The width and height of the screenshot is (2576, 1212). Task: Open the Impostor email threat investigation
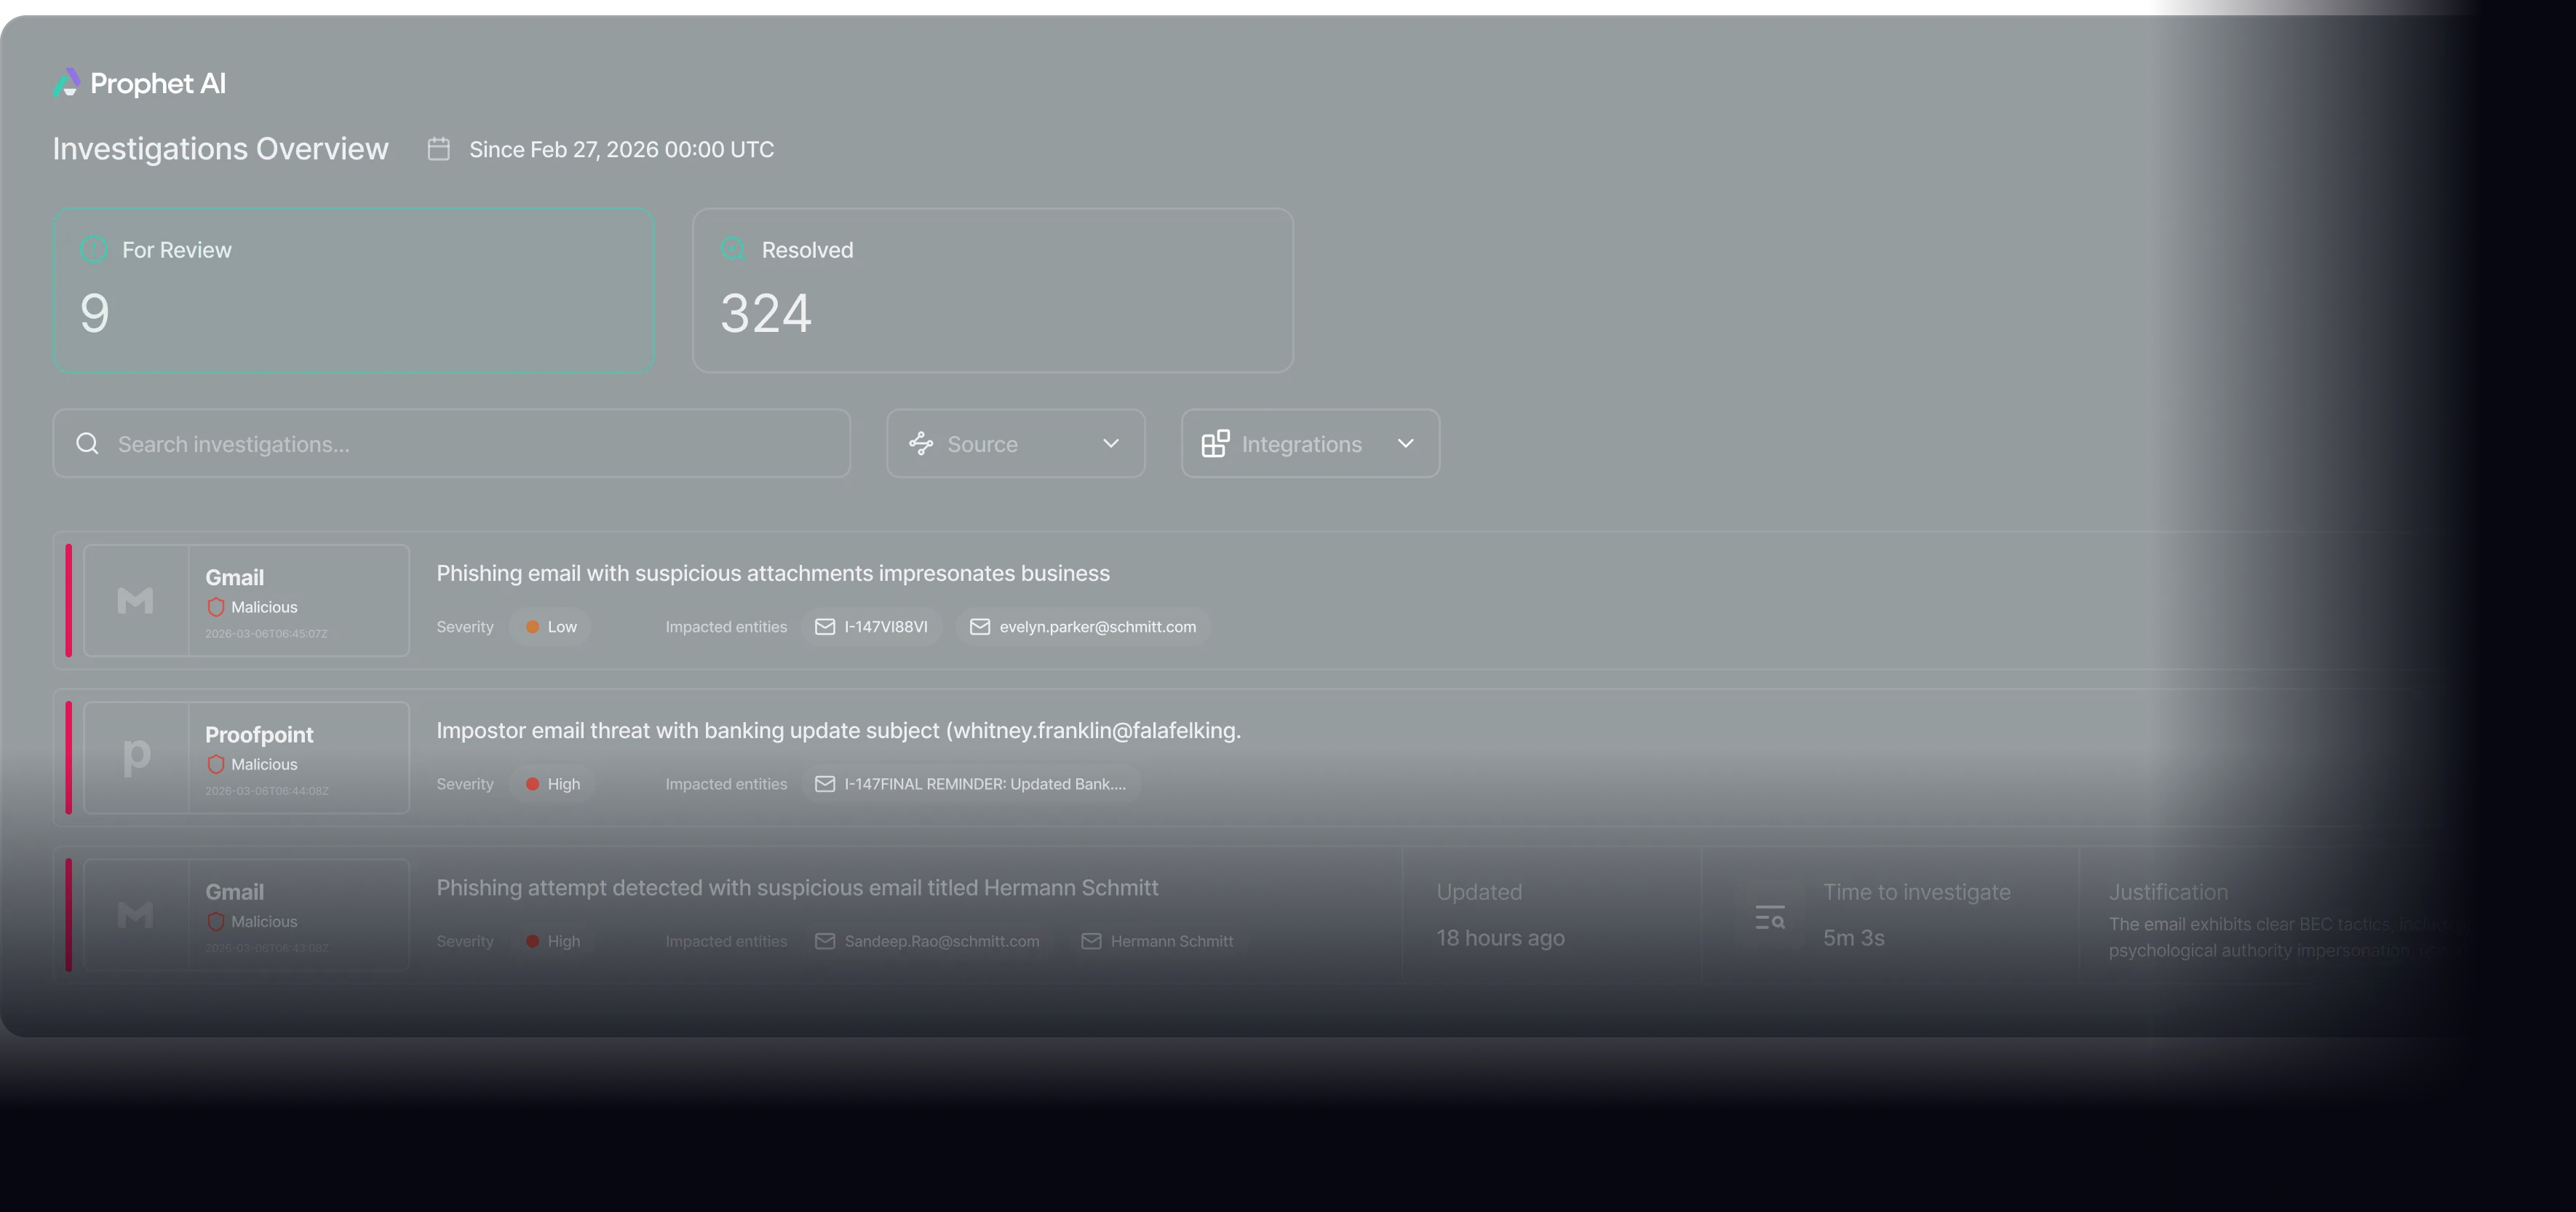838,730
